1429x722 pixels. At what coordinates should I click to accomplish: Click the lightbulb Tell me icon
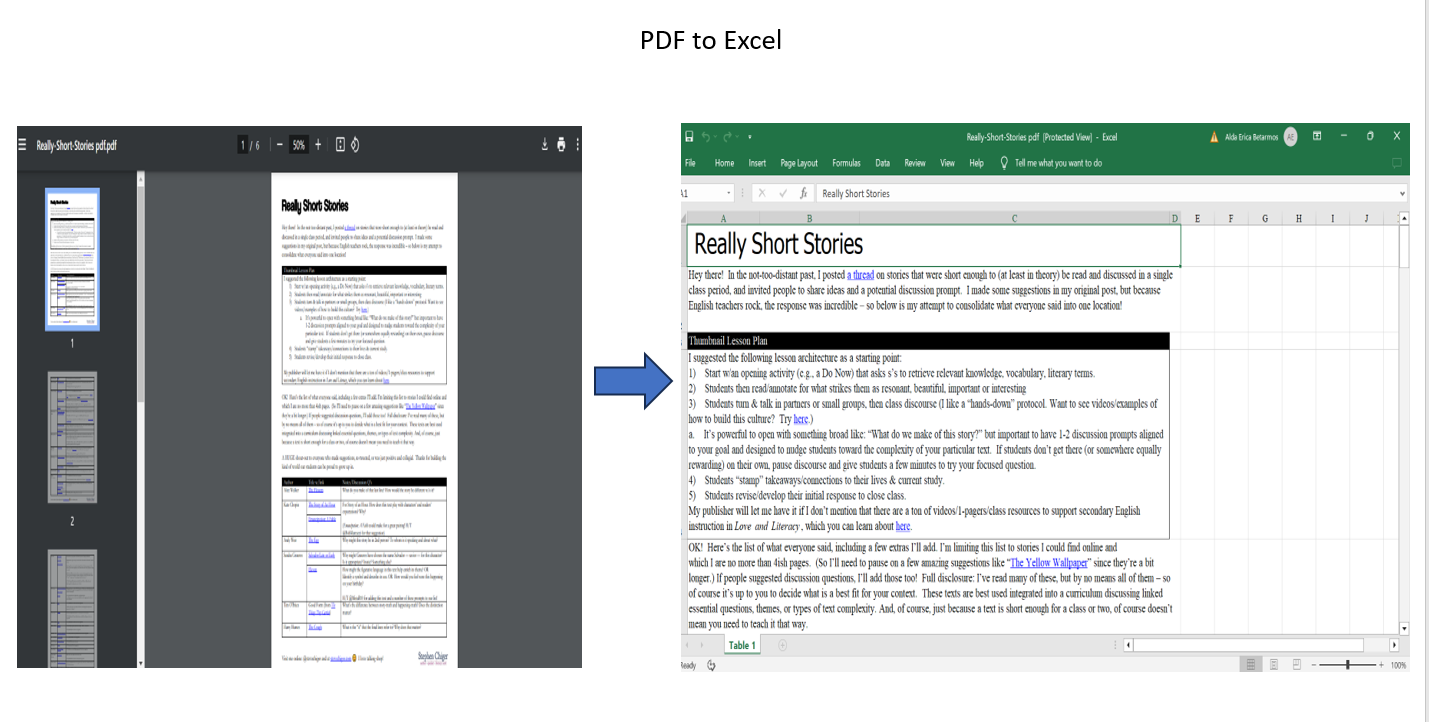tap(1003, 162)
